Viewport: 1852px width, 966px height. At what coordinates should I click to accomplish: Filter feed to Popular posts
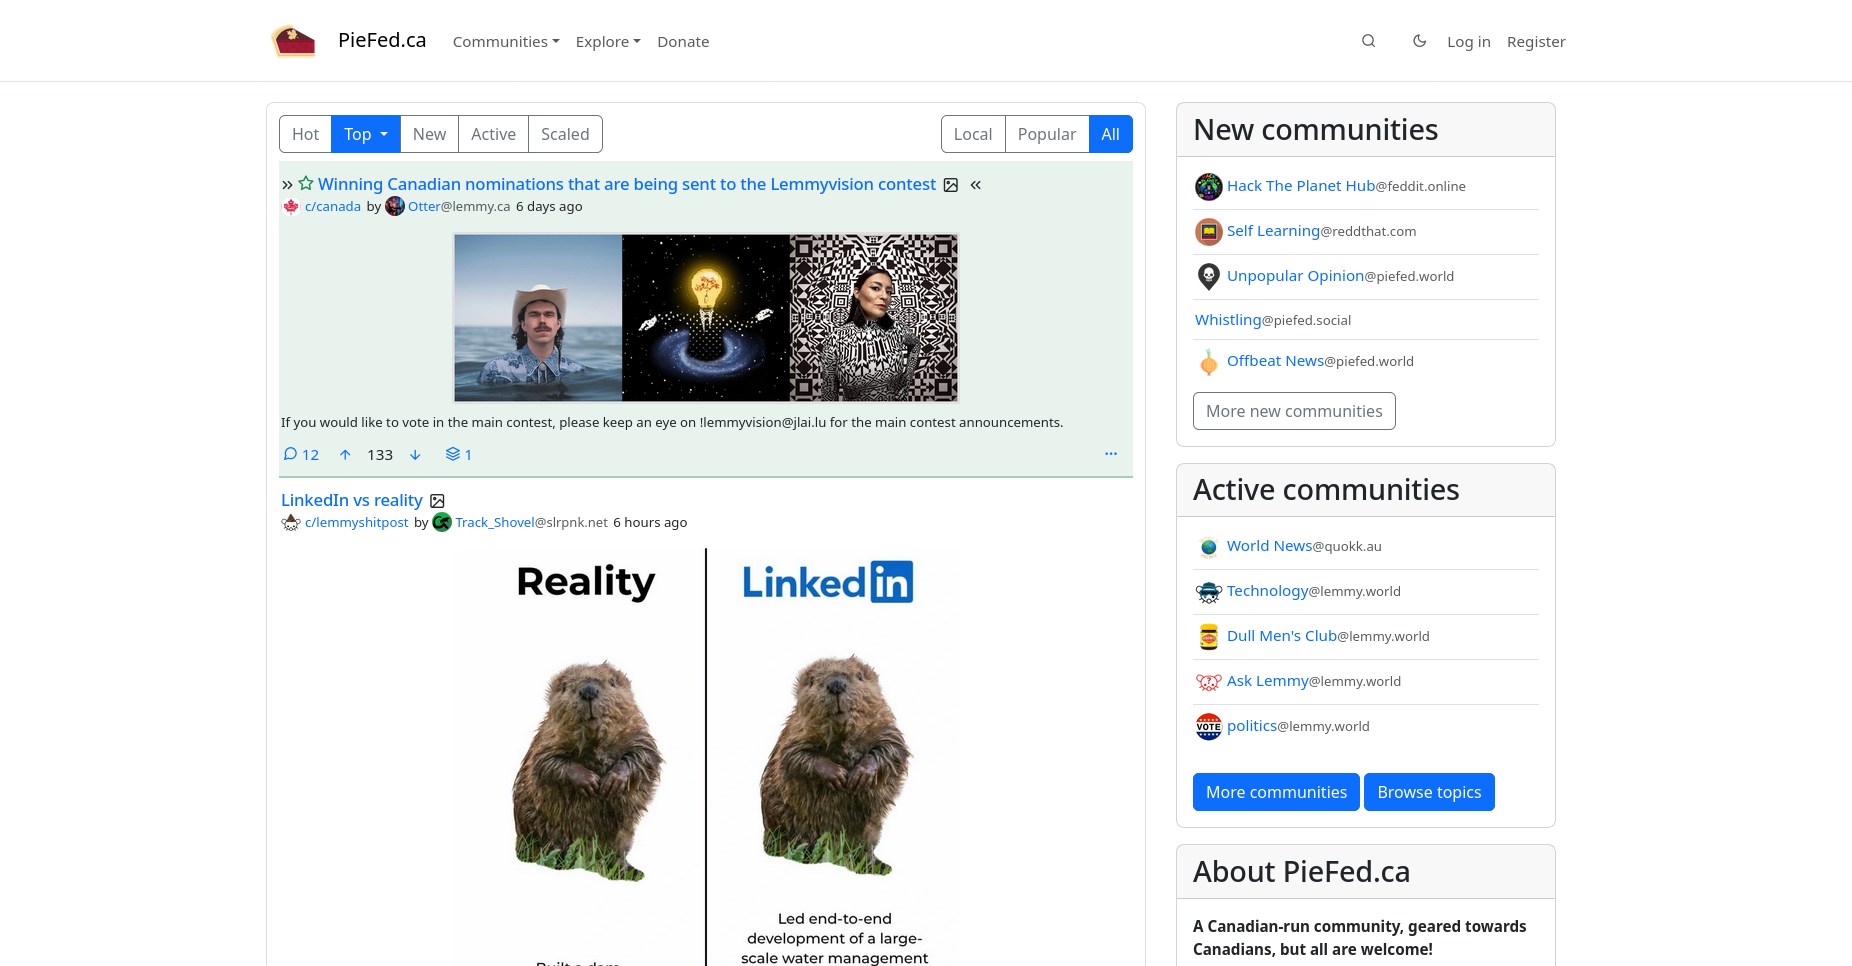(1046, 134)
